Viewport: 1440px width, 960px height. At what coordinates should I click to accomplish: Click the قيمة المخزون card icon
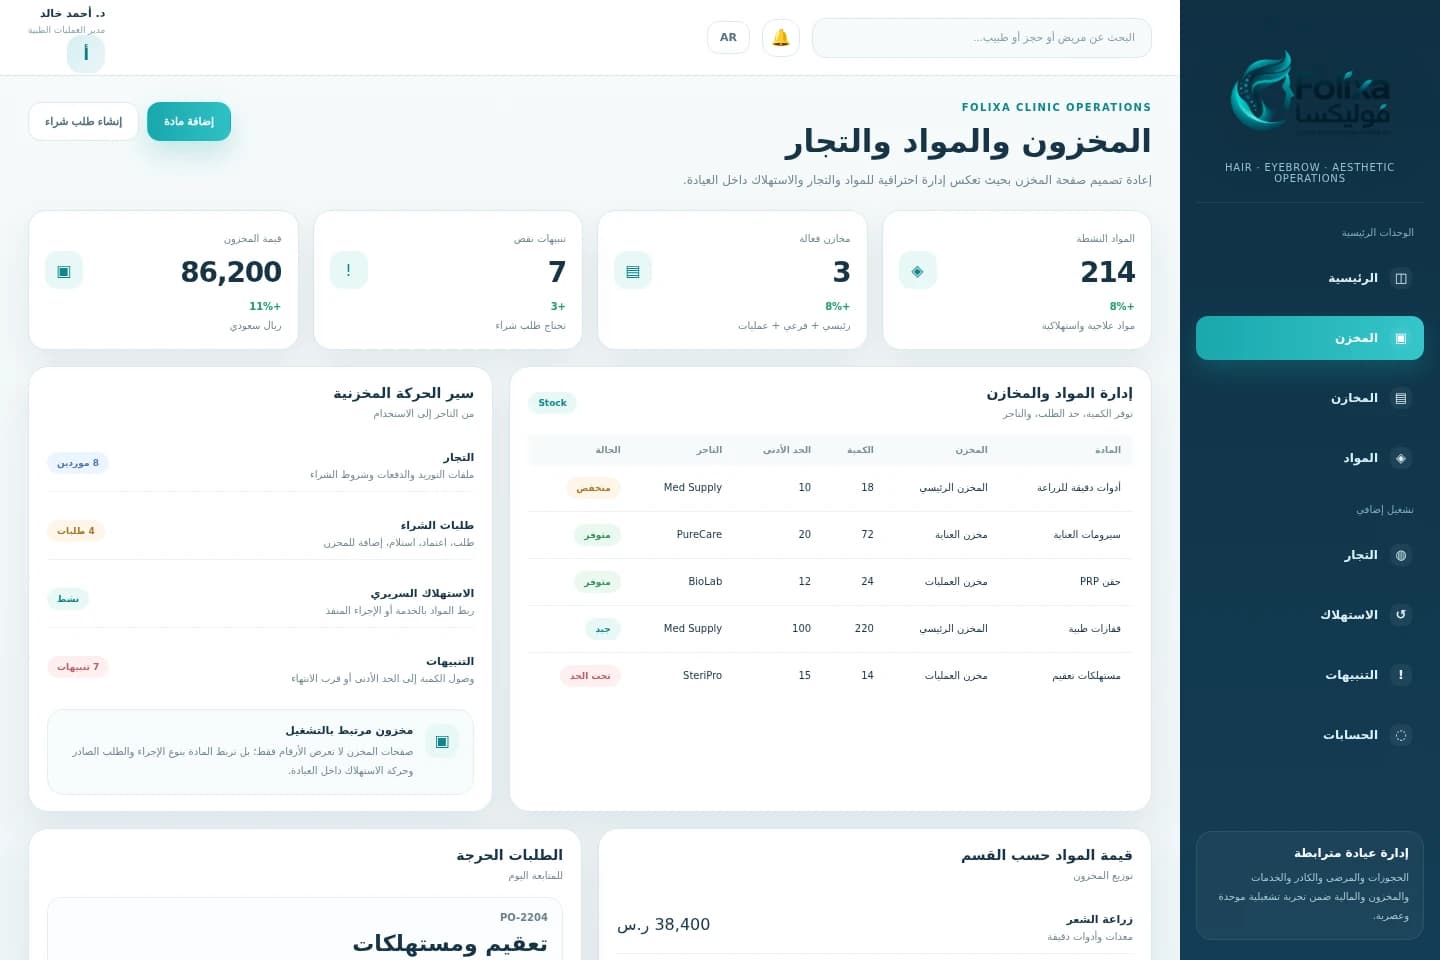pos(64,270)
